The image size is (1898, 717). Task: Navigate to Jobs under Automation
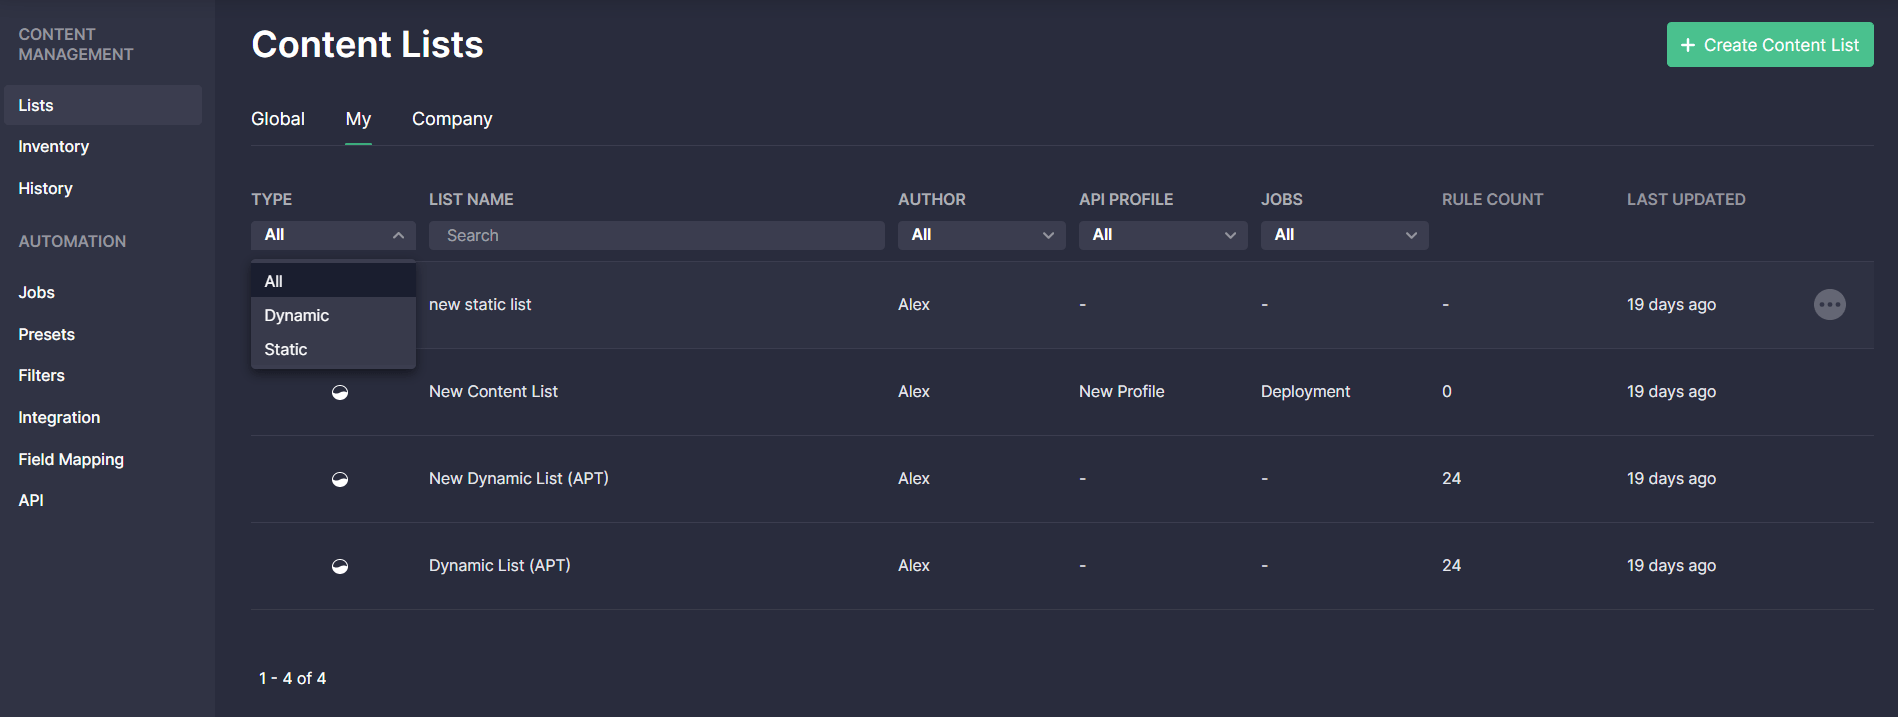pos(37,292)
